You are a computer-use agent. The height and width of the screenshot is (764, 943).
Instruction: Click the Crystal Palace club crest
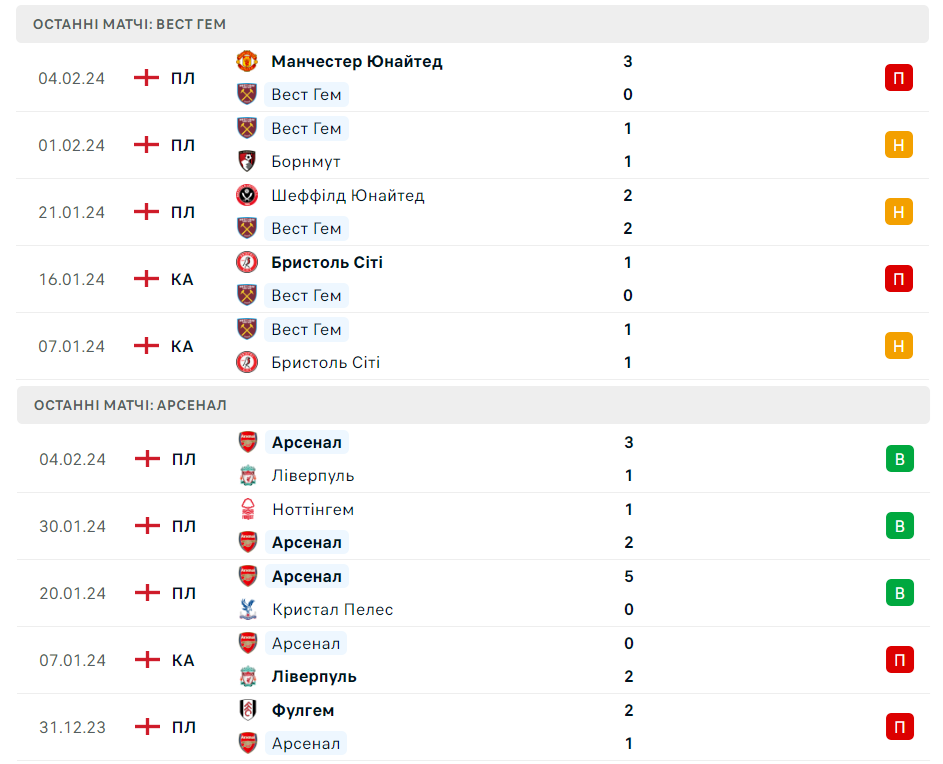[x=247, y=609]
